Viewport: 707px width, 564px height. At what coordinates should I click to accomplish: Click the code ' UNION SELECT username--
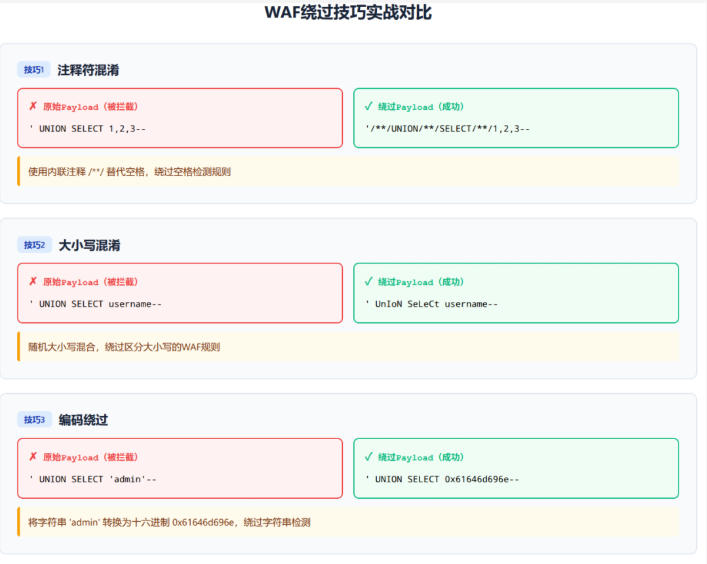click(x=95, y=304)
